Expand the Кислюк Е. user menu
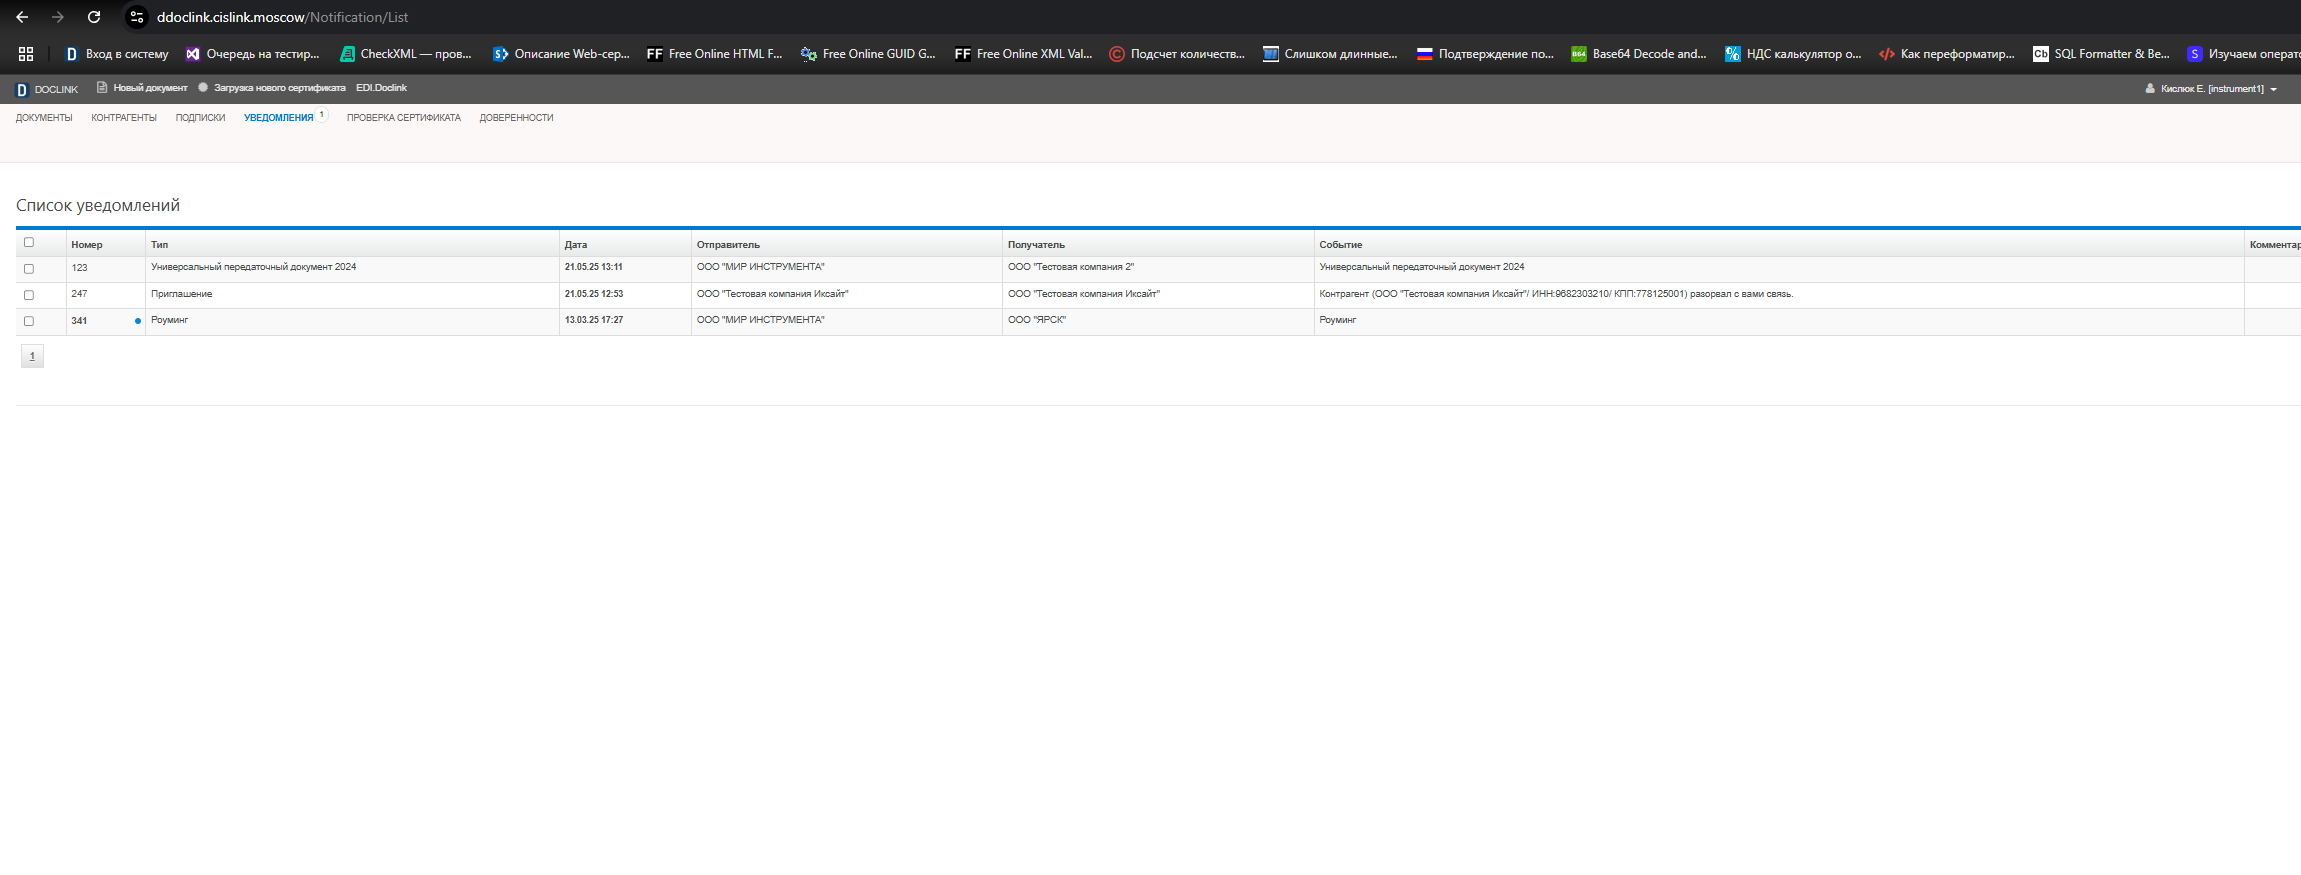2301x875 pixels. [2211, 89]
